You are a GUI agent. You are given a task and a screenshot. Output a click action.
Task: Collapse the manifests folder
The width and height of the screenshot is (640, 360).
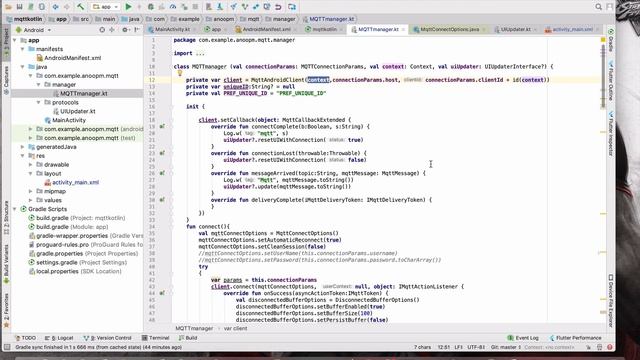[23, 49]
